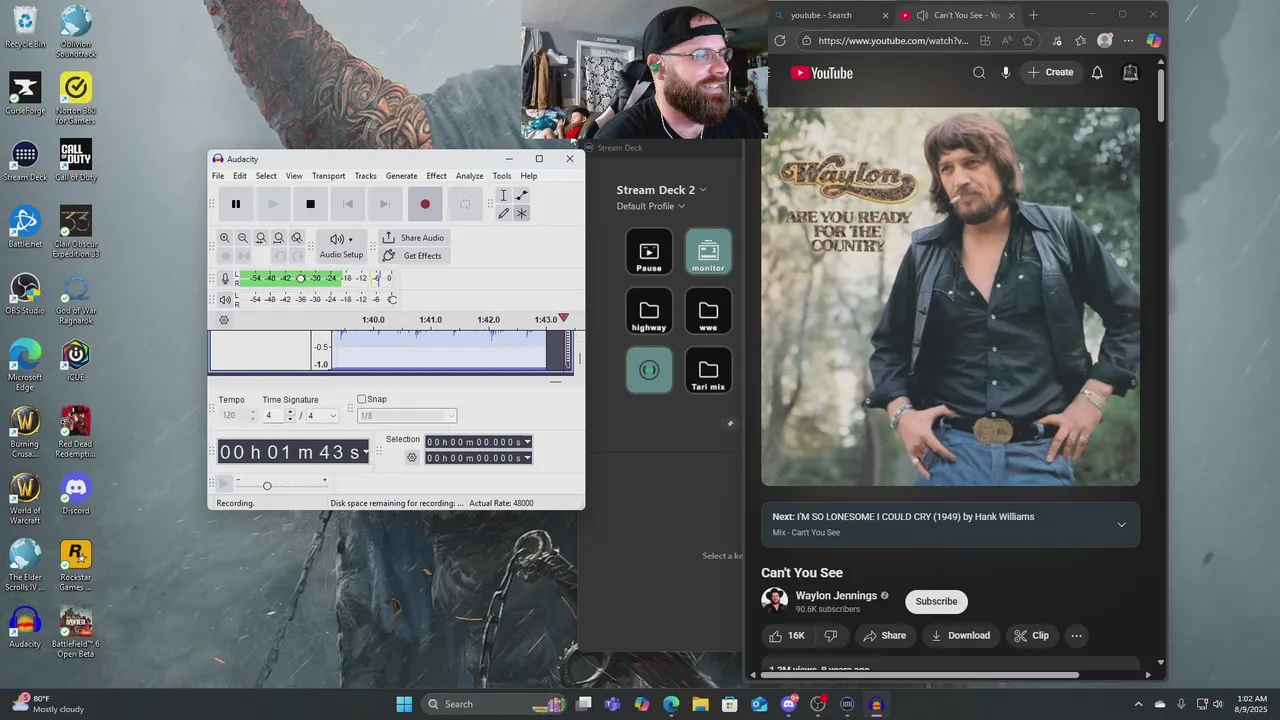Click YouTube voice search microphone
1280x720 pixels.
coord(1006,72)
